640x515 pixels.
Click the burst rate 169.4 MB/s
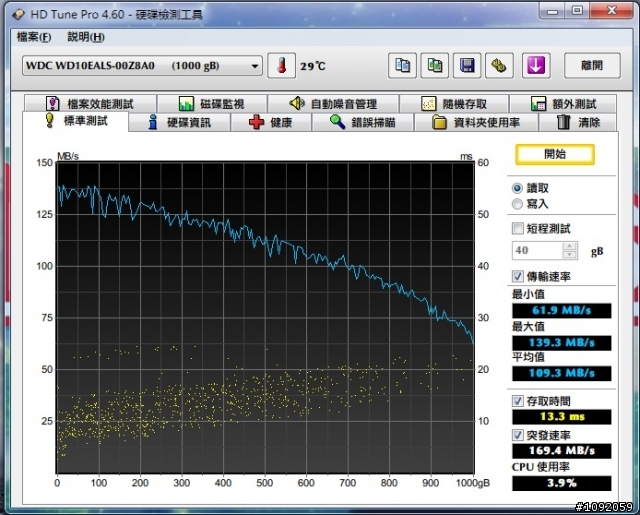pos(562,451)
